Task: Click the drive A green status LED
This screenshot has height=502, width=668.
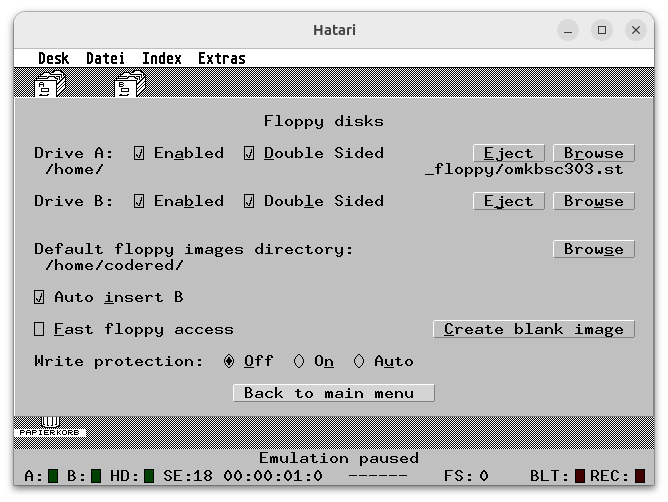Action: point(53,476)
